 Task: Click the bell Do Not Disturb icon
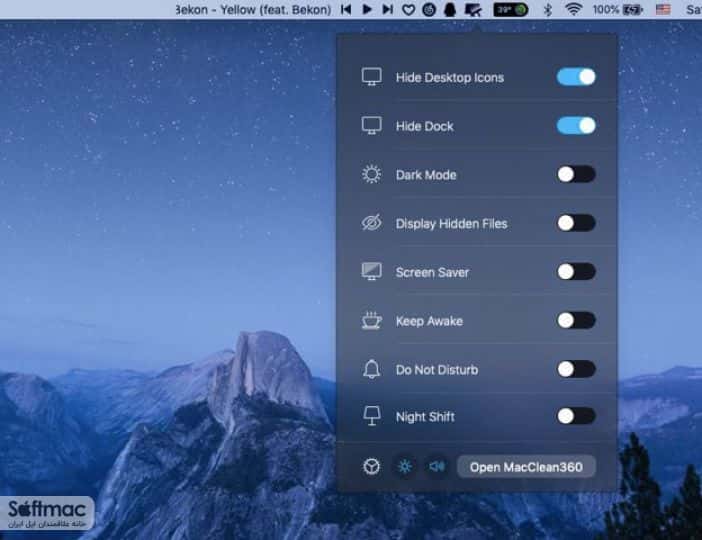pyautogui.click(x=372, y=369)
